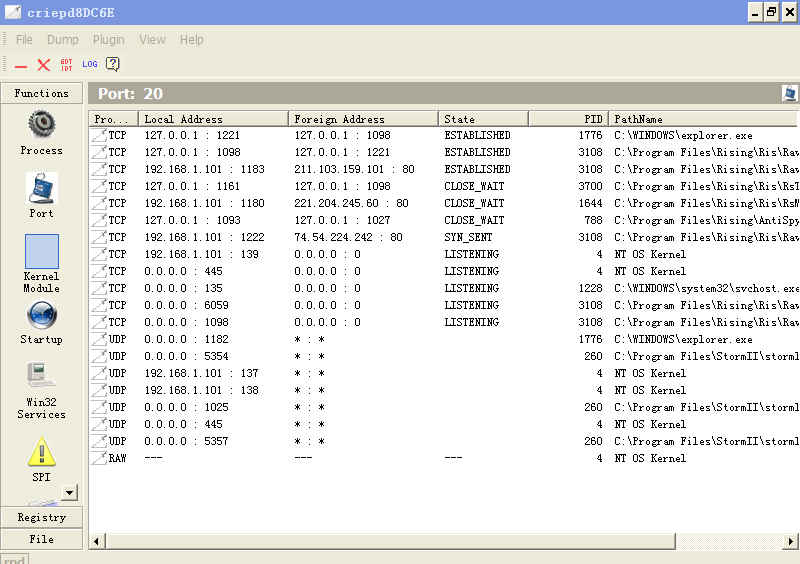Restore down the criepd8DC6E window
This screenshot has height=564, width=800.
(x=771, y=12)
